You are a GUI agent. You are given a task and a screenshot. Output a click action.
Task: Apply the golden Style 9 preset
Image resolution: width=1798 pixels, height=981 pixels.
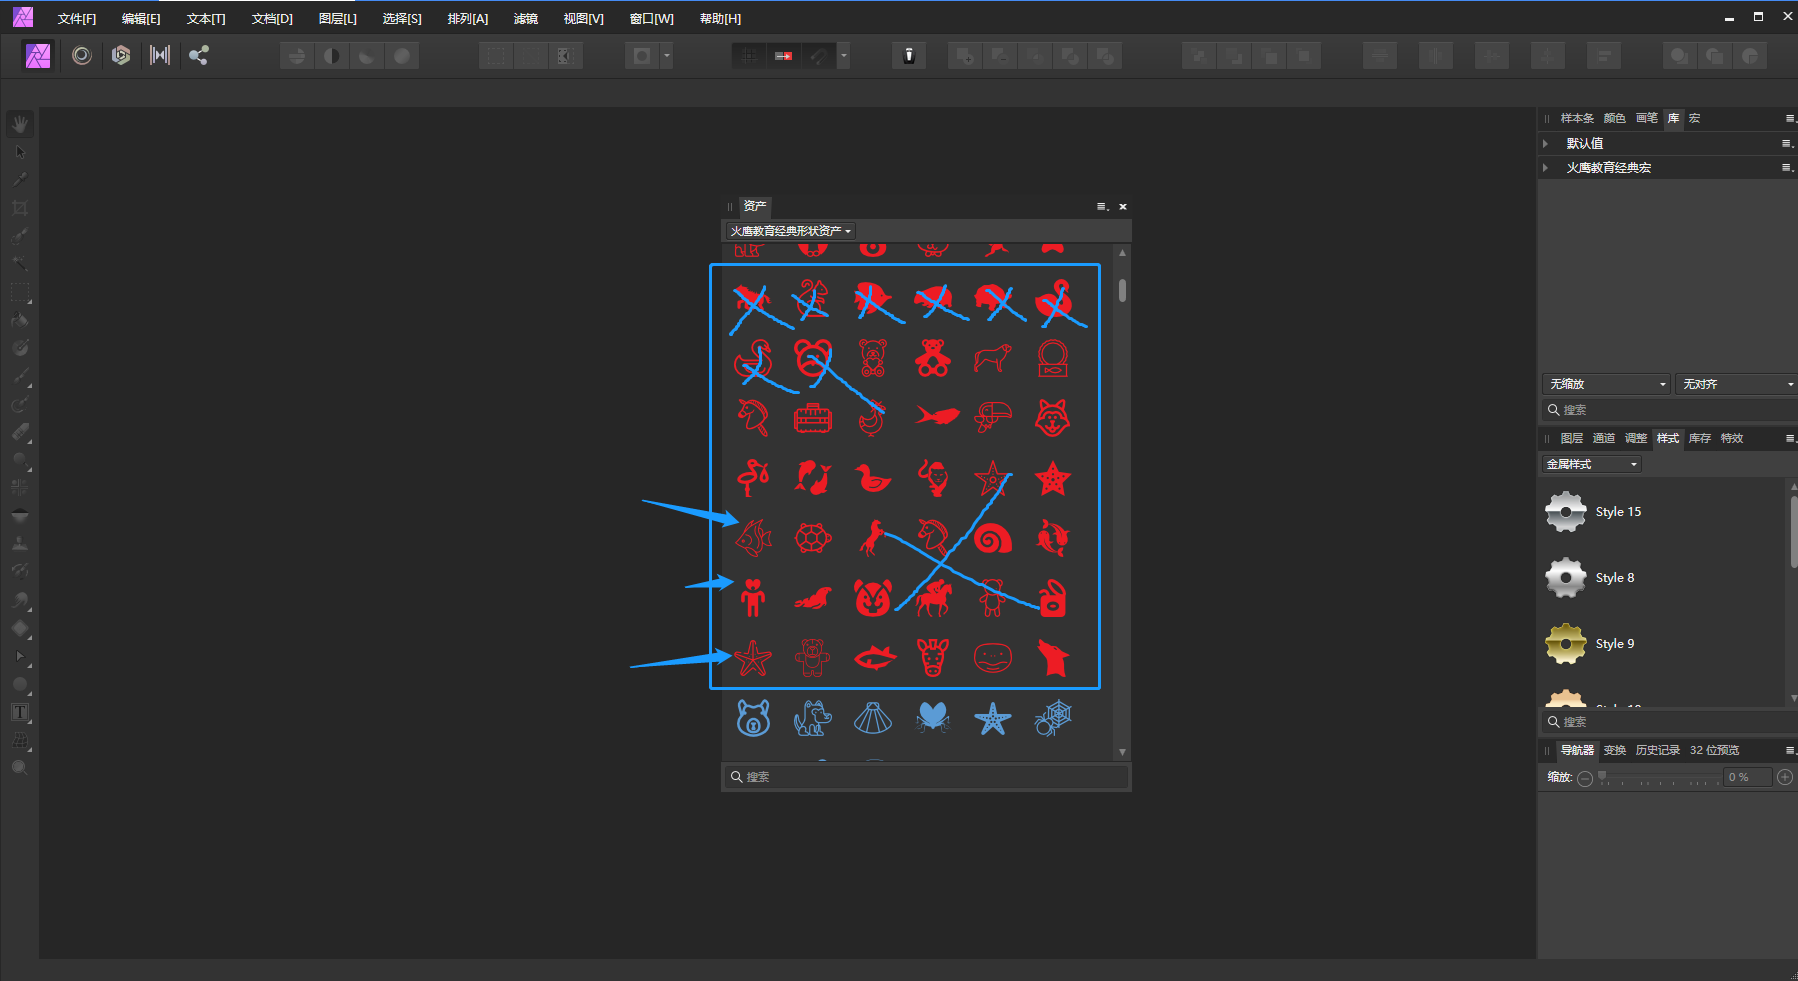coord(1566,643)
